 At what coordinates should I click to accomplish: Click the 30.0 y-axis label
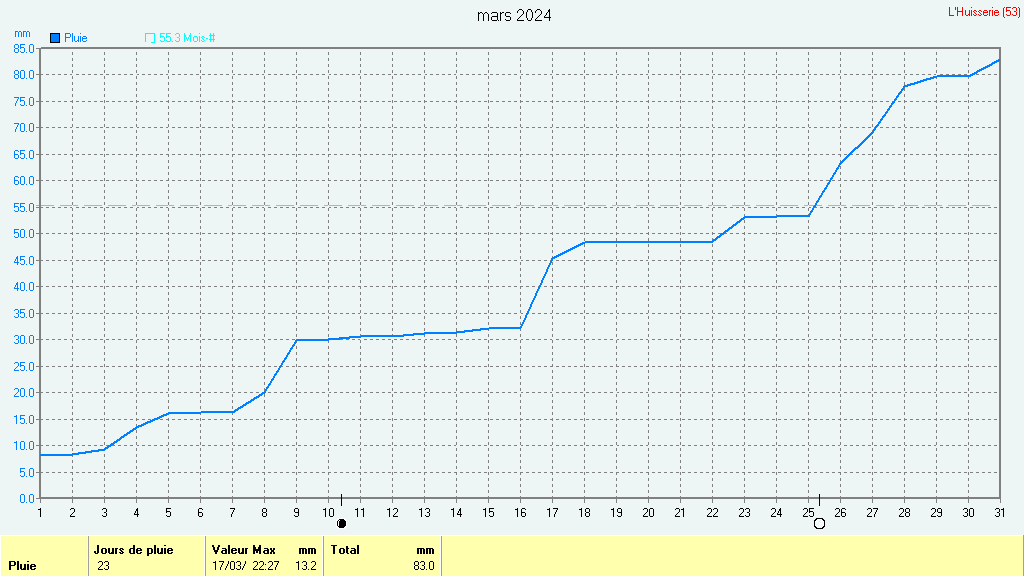pos(24,340)
